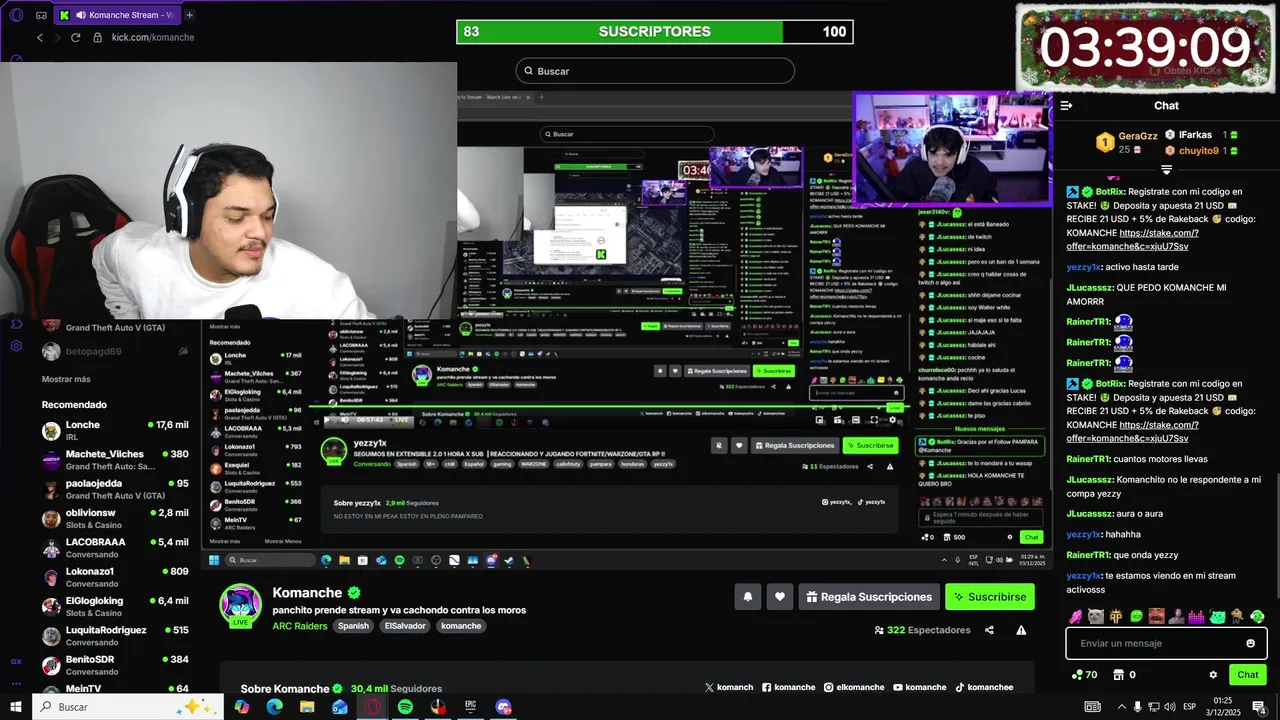Toggle notifications bell for Komanche

pyautogui.click(x=748, y=597)
